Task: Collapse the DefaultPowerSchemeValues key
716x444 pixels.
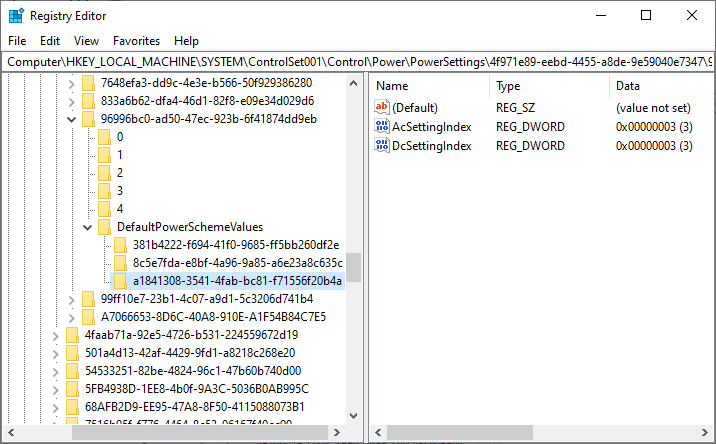Action: pos(88,227)
